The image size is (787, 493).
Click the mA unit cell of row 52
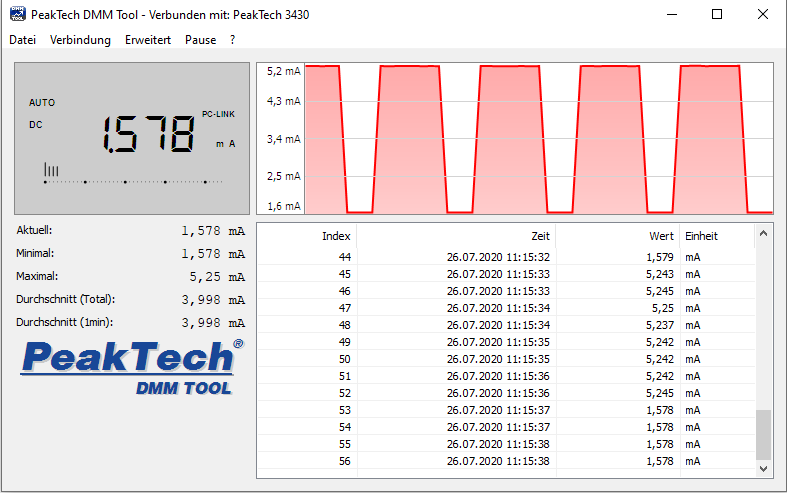click(693, 394)
